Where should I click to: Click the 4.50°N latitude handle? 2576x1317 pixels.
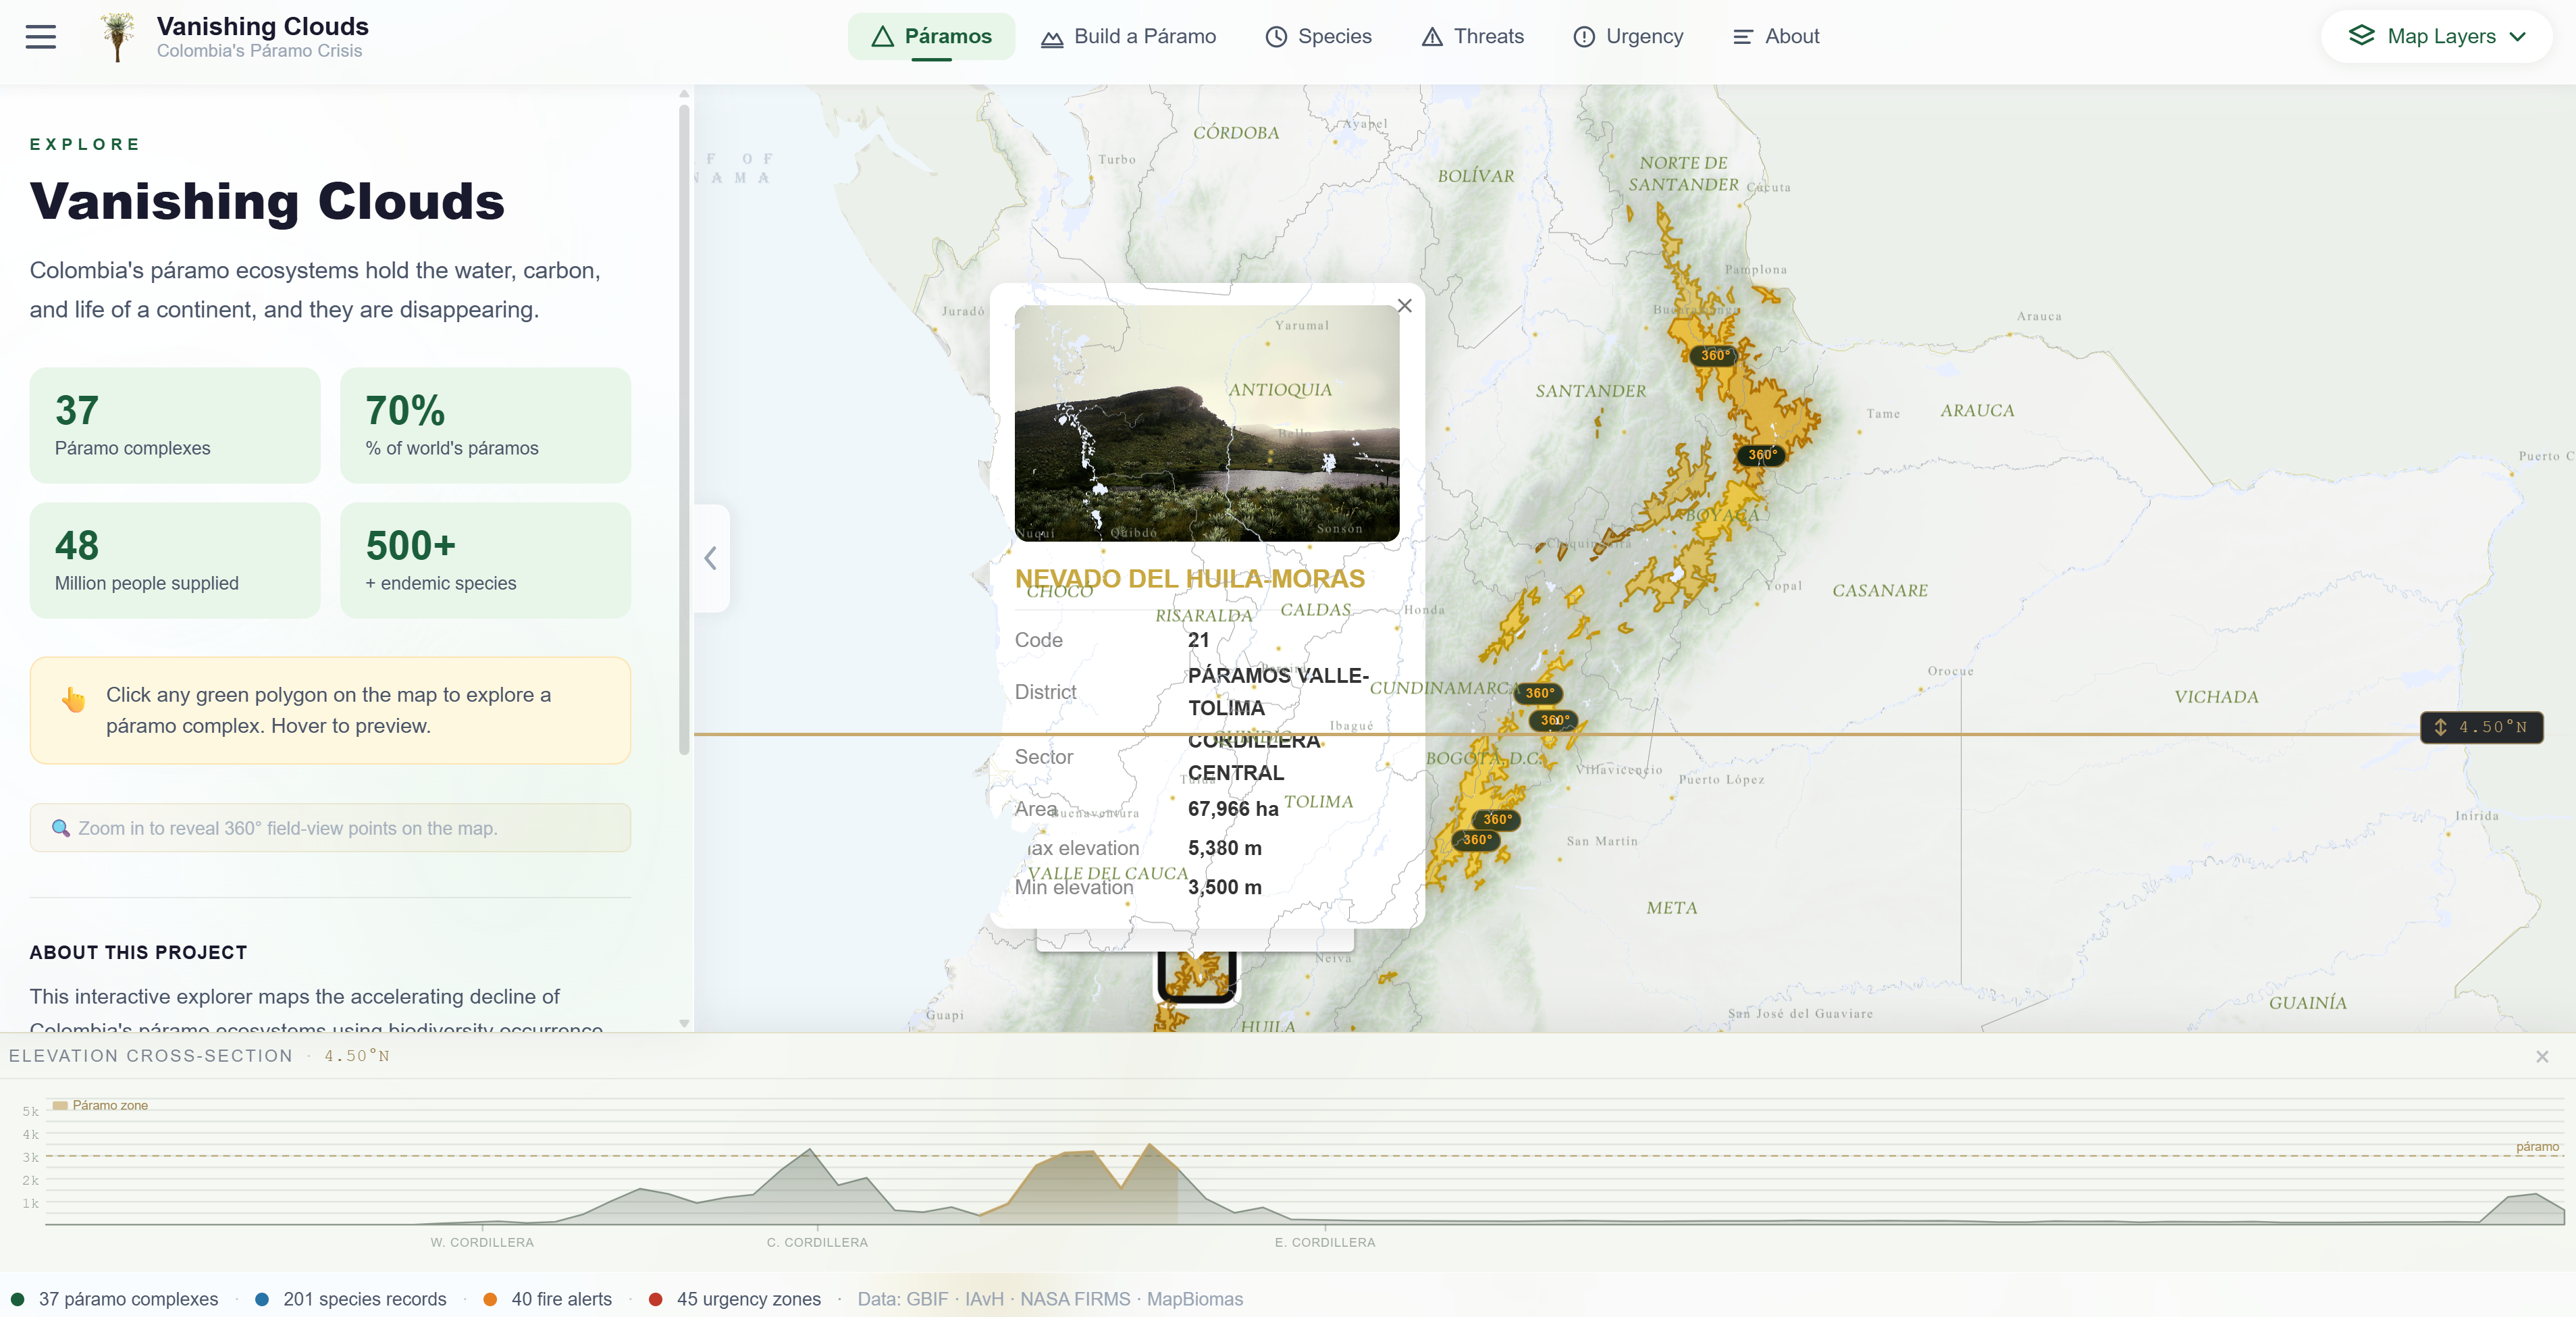[2481, 727]
